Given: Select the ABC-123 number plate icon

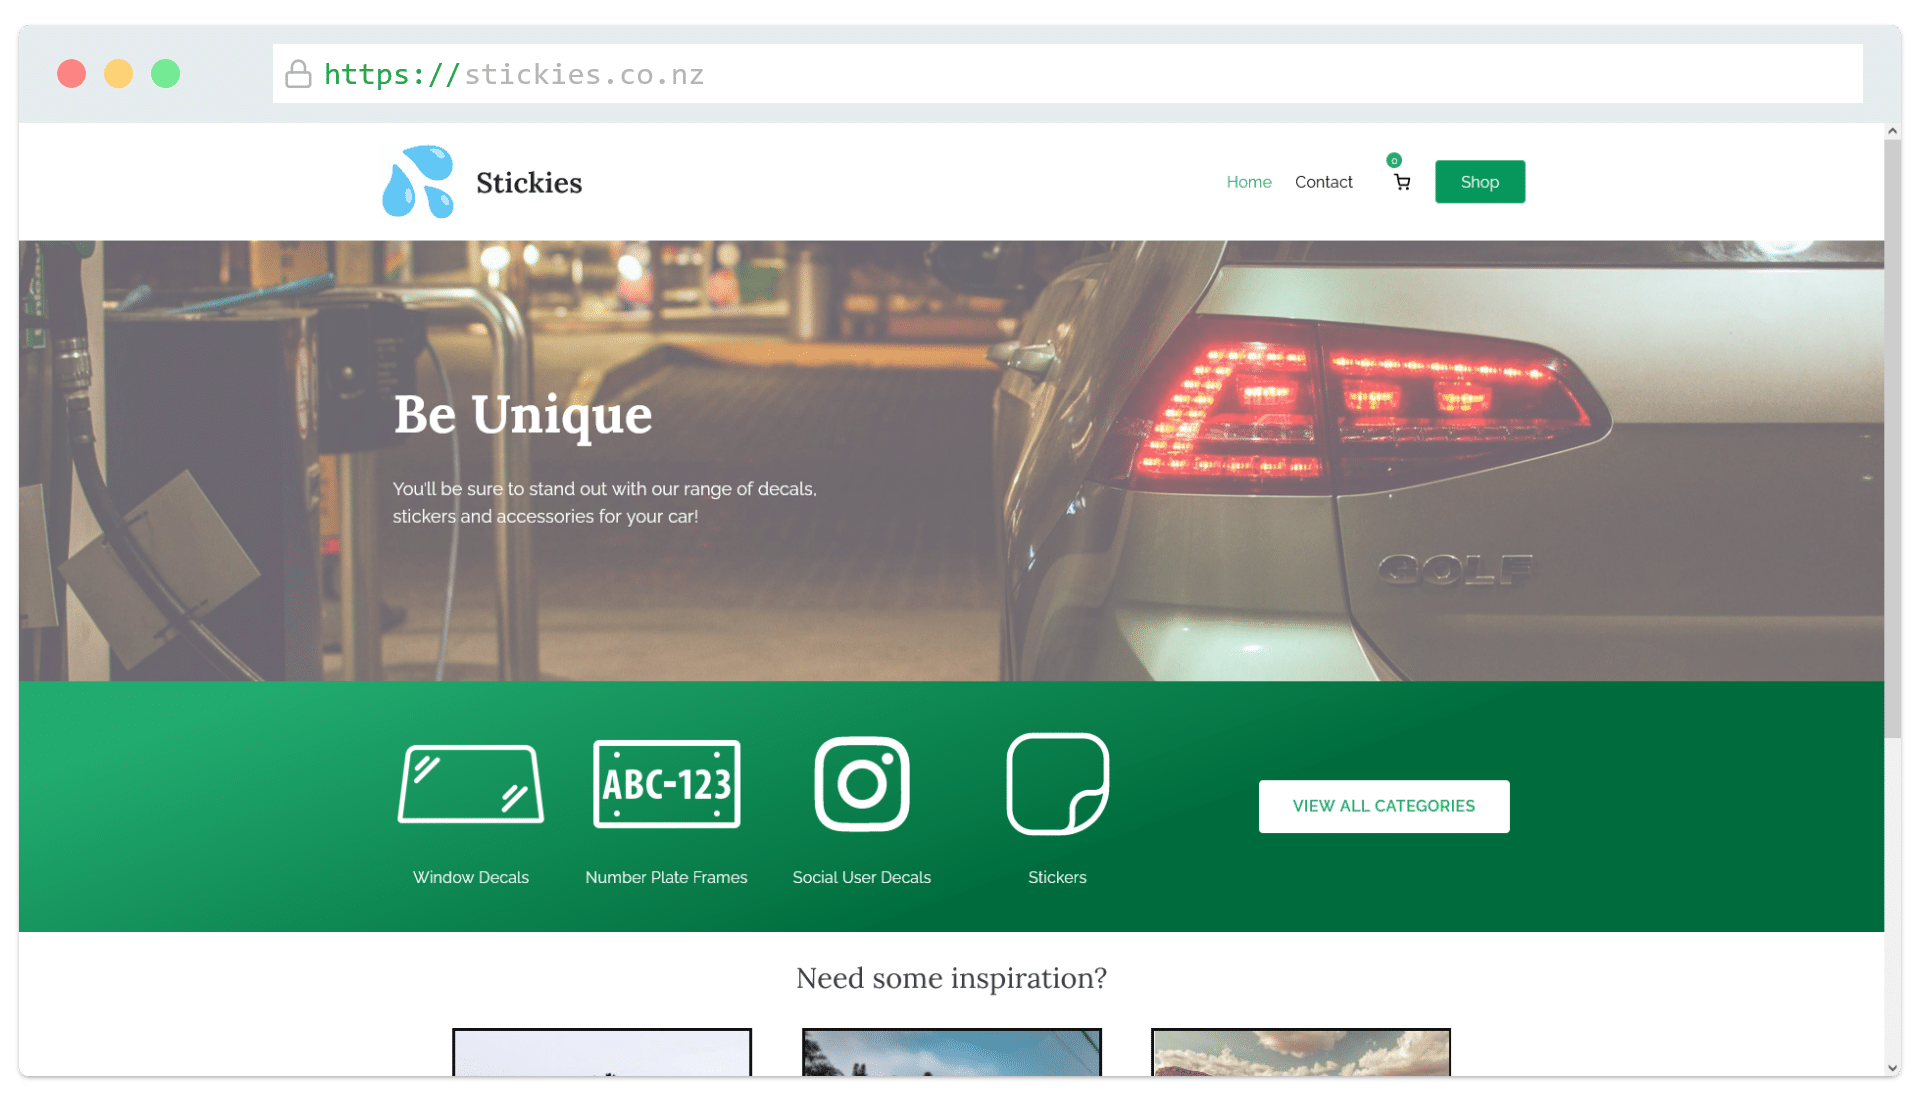Looking at the screenshot, I should pos(667,784).
